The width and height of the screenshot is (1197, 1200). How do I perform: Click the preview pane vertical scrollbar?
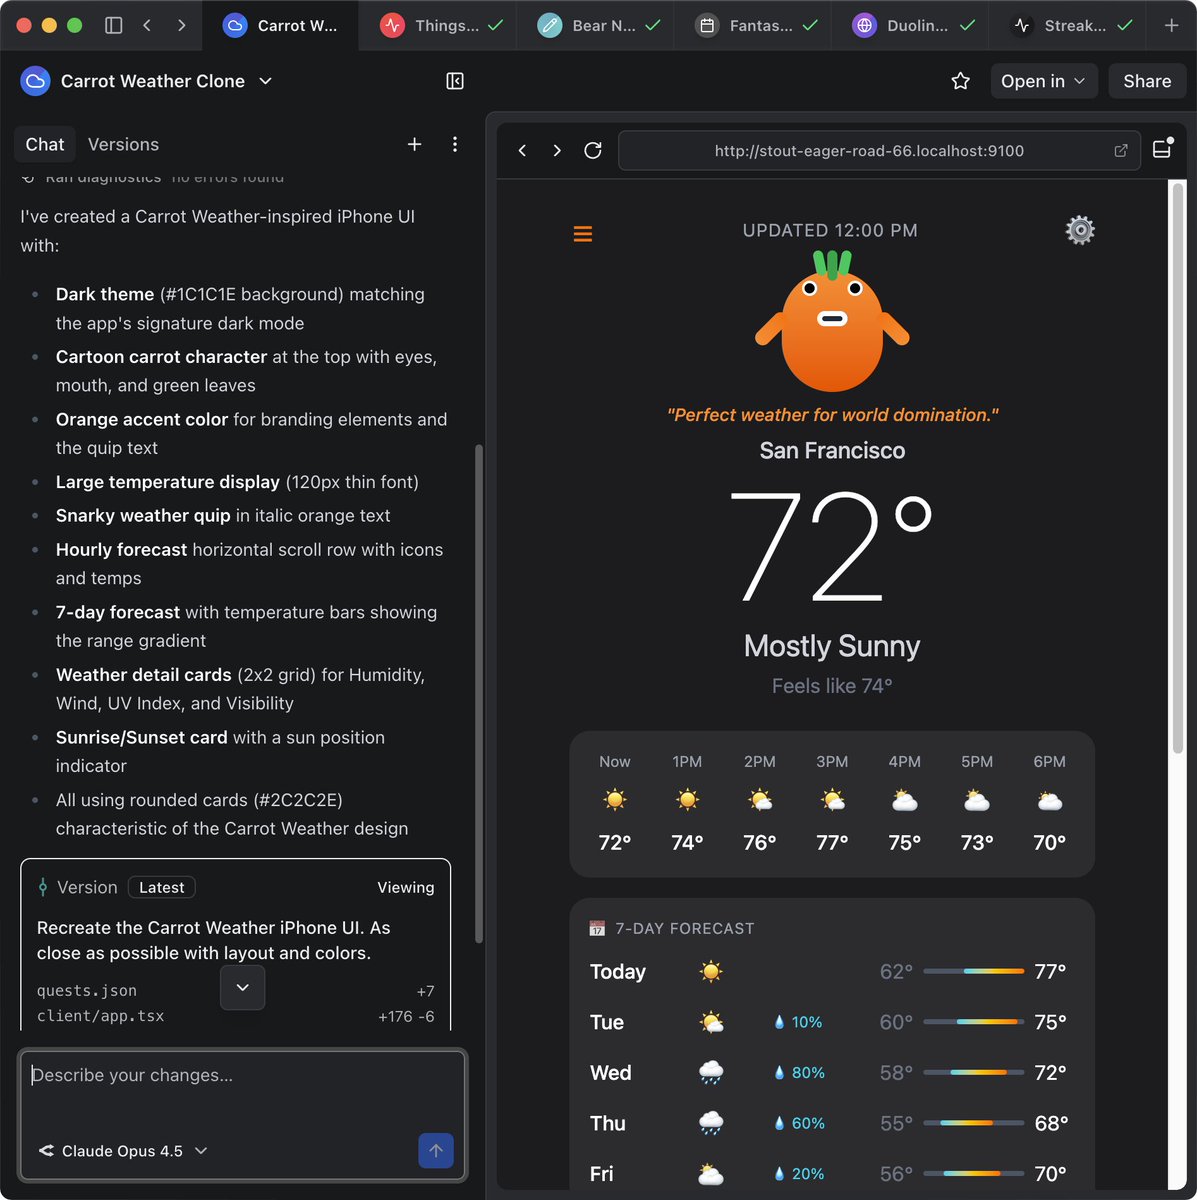pyautogui.click(x=1177, y=467)
